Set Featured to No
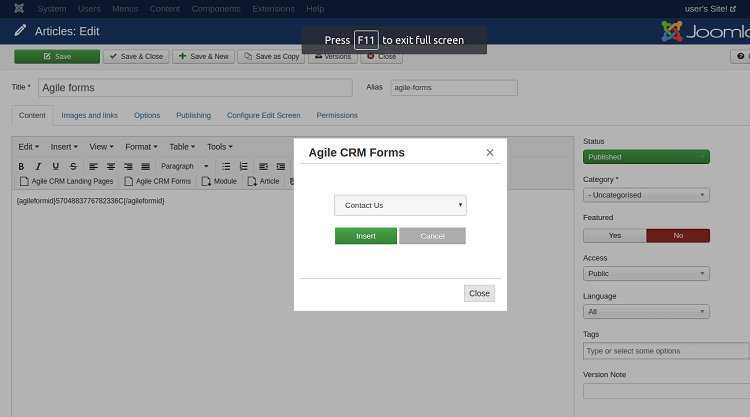Image resolution: width=750 pixels, height=417 pixels. pyautogui.click(x=678, y=236)
